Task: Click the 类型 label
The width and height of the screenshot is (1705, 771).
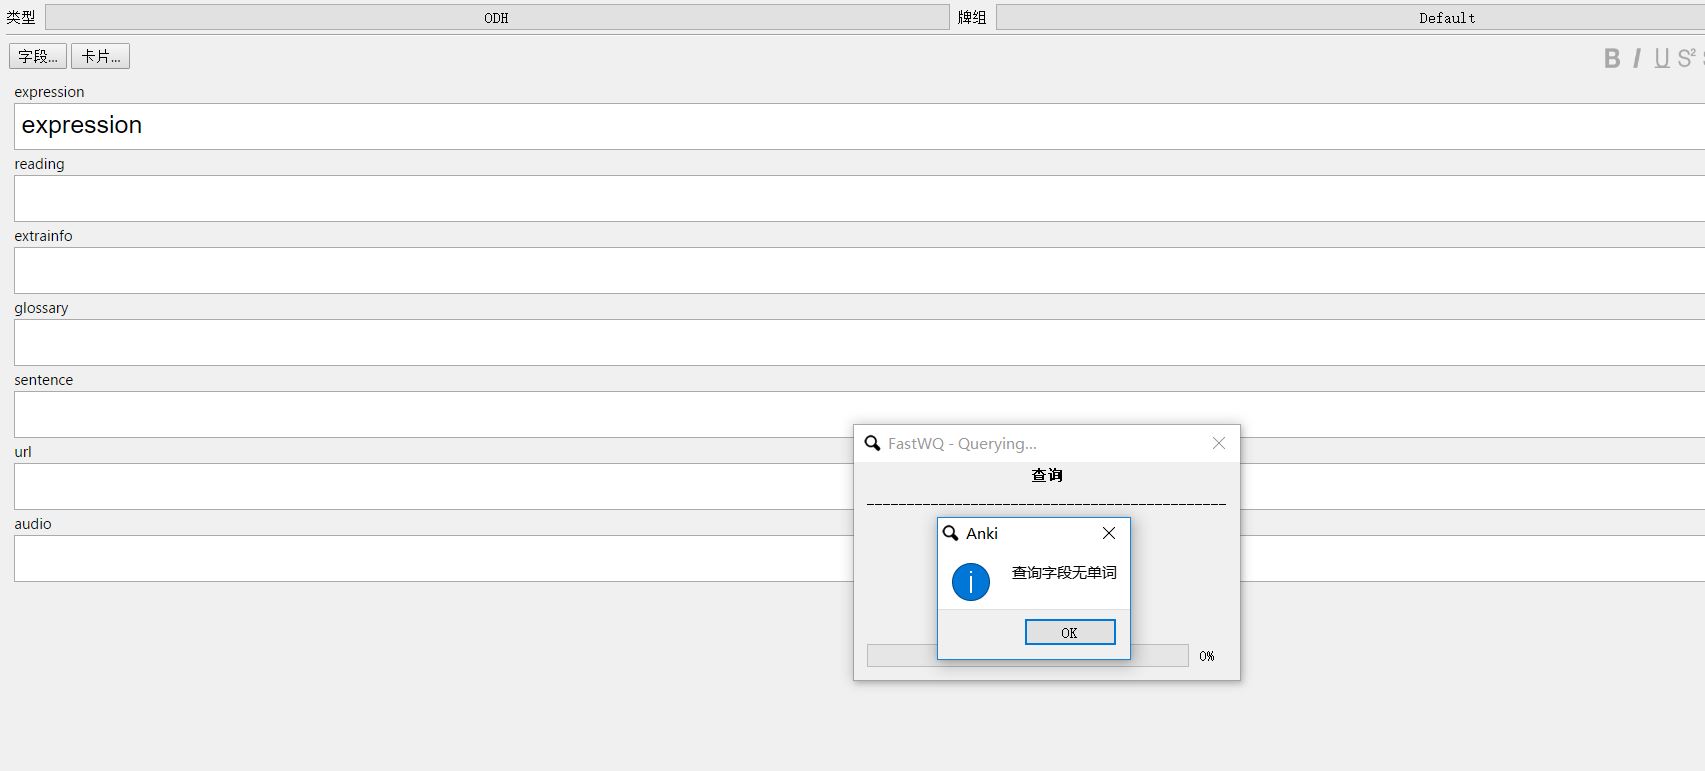Action: point(21,17)
